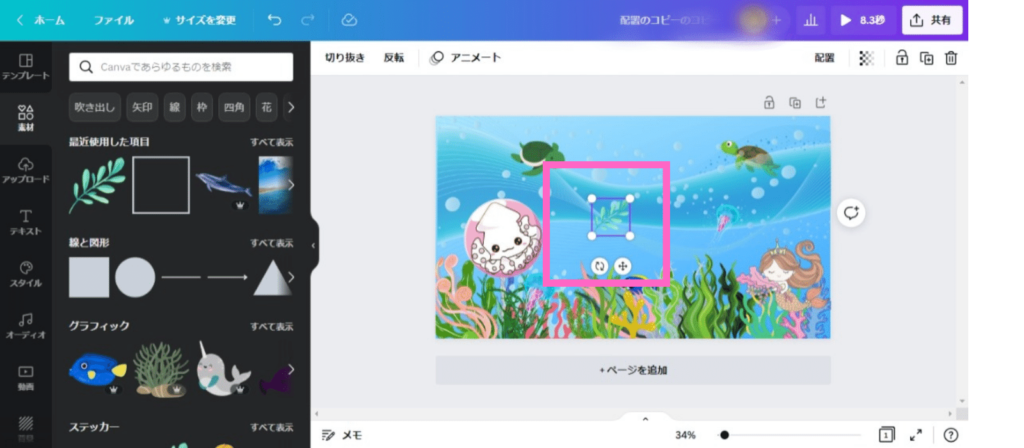Insert the plain line shape

click(x=181, y=277)
